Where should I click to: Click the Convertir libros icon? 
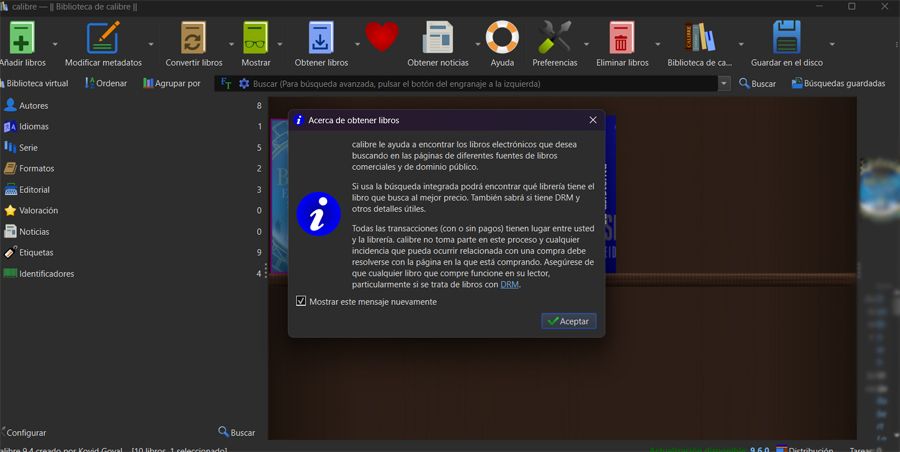[193, 37]
